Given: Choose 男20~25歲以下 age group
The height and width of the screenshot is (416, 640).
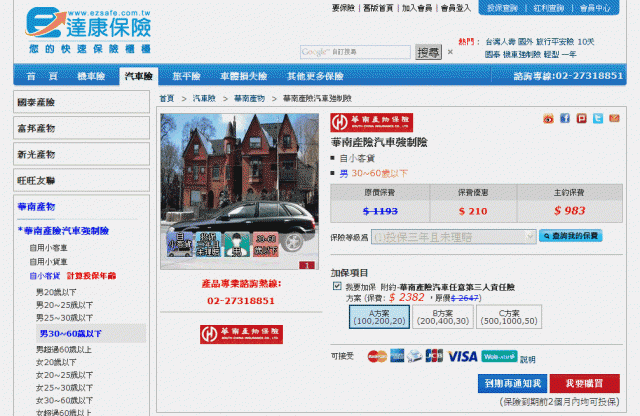Looking at the screenshot, I should click(x=64, y=305).
